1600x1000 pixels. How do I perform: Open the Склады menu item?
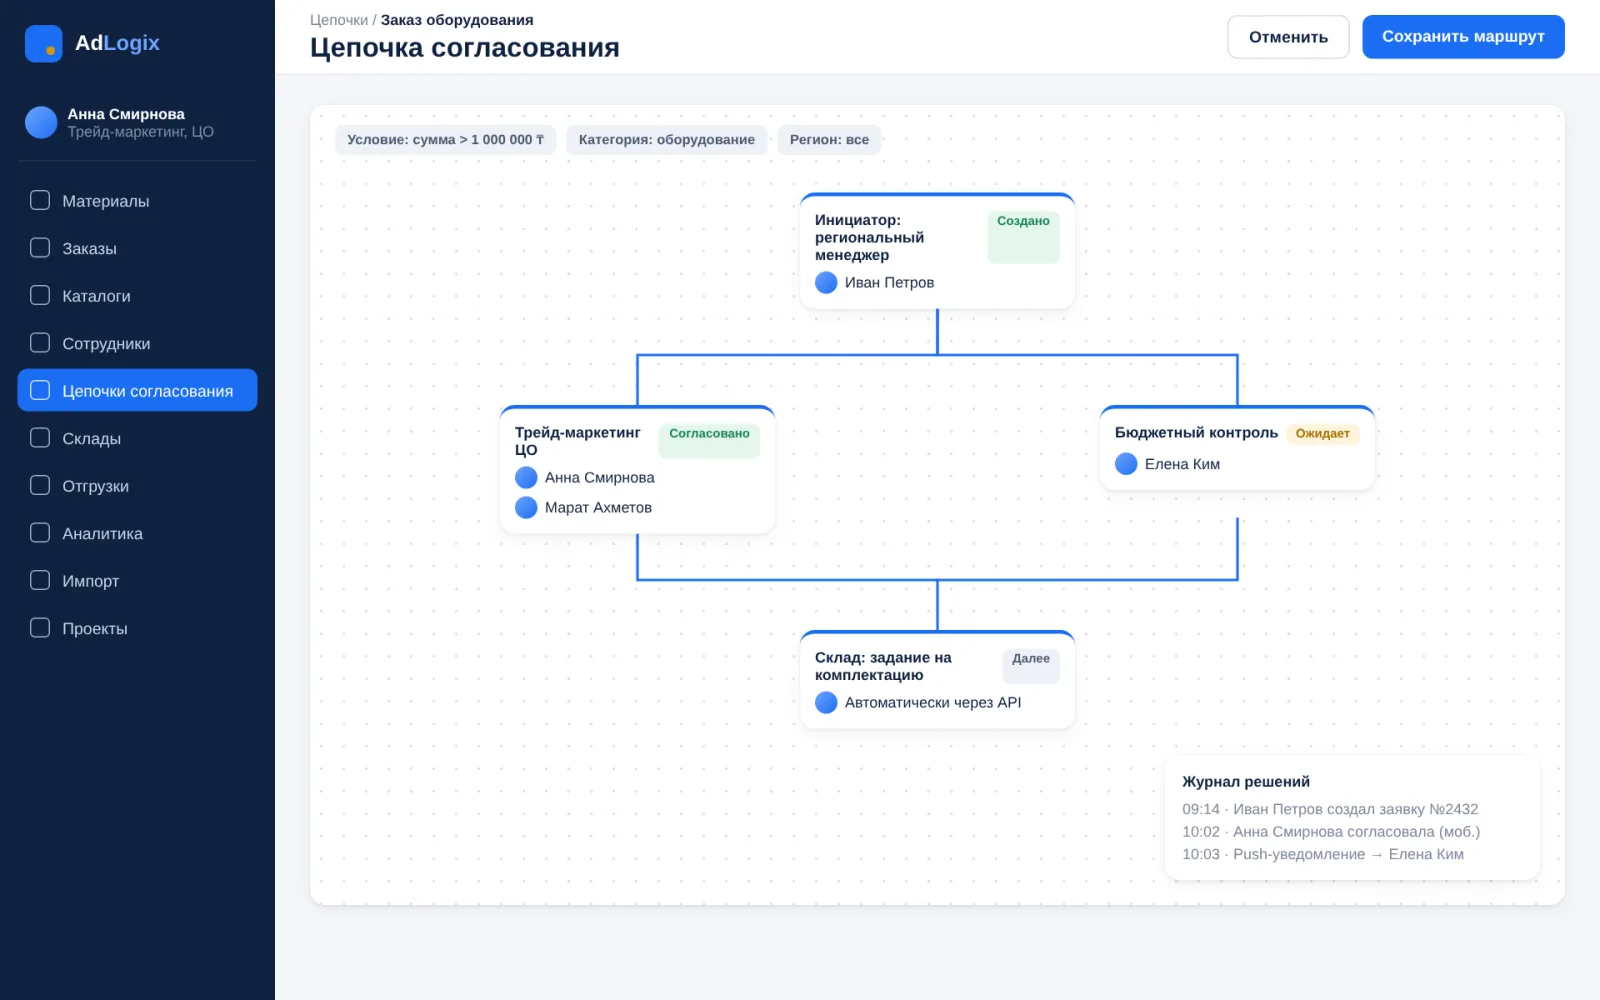click(137, 438)
